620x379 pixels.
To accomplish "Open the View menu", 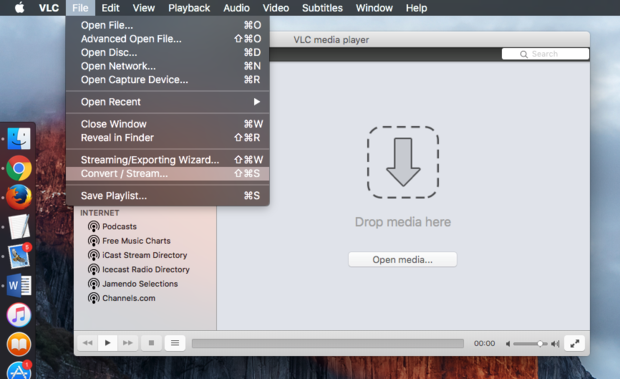I will click(x=144, y=8).
